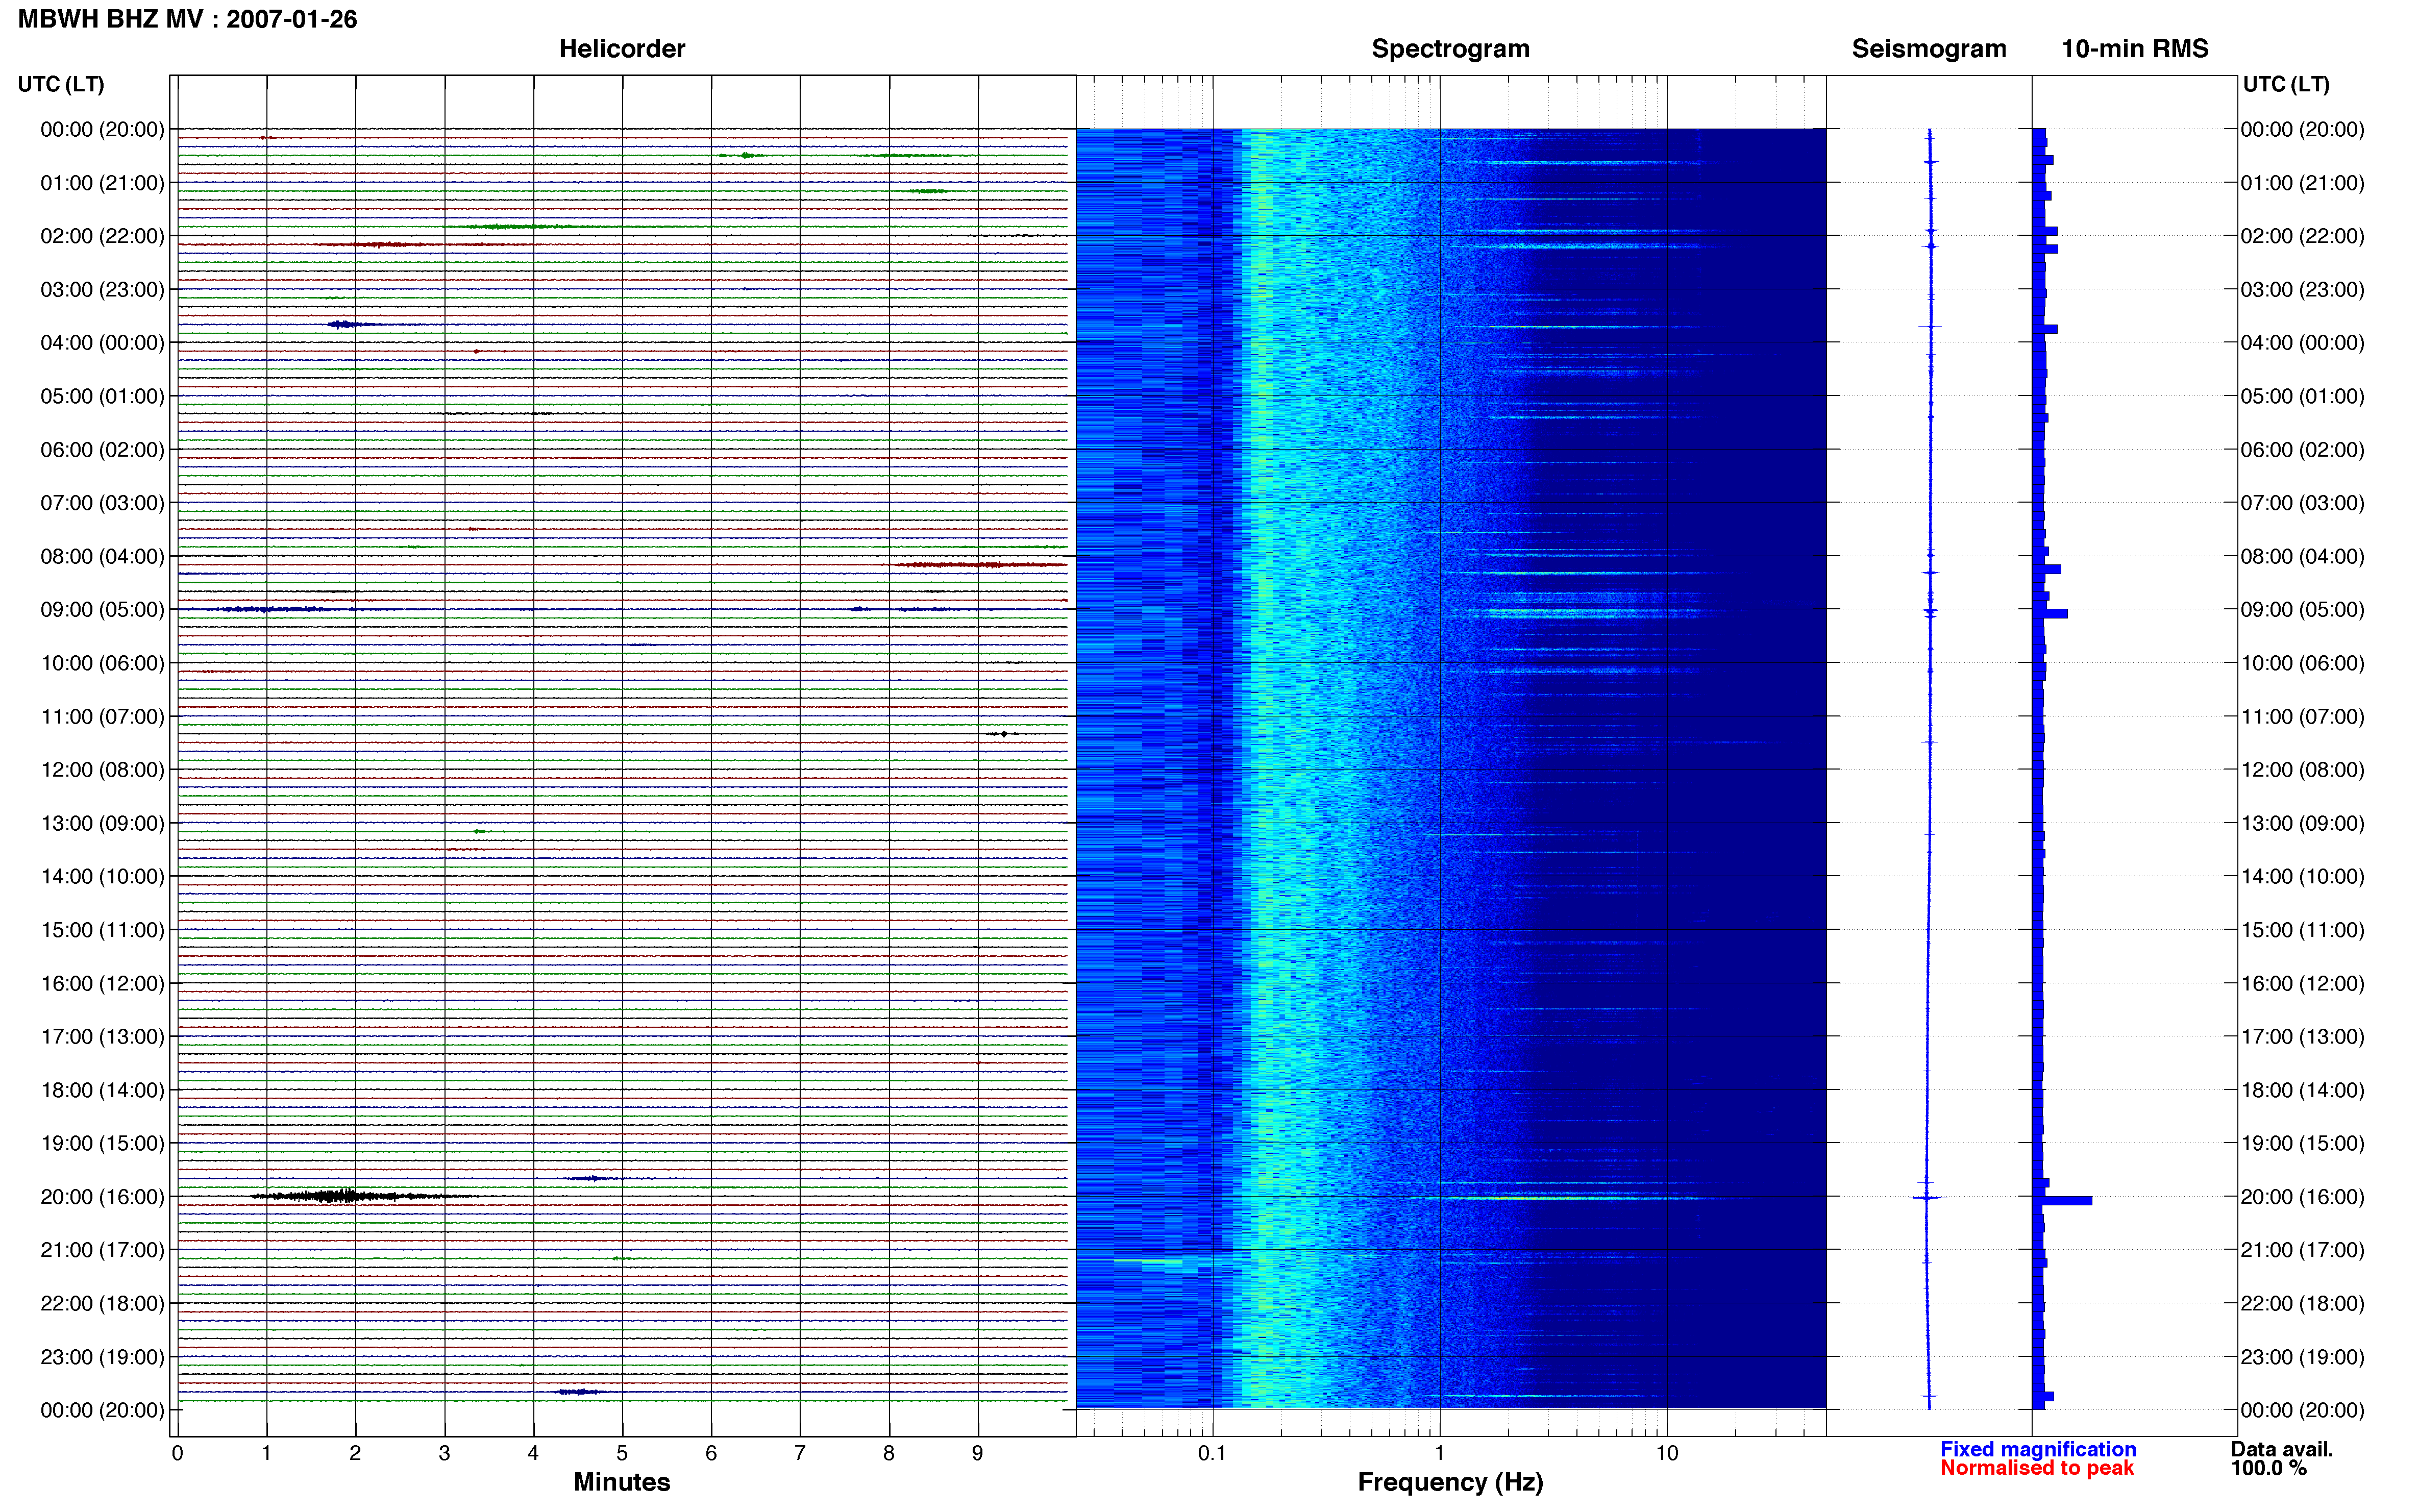The height and width of the screenshot is (1512, 2419).
Task: Select the 'Helicorder' panel heading
Action: pyautogui.click(x=622, y=49)
